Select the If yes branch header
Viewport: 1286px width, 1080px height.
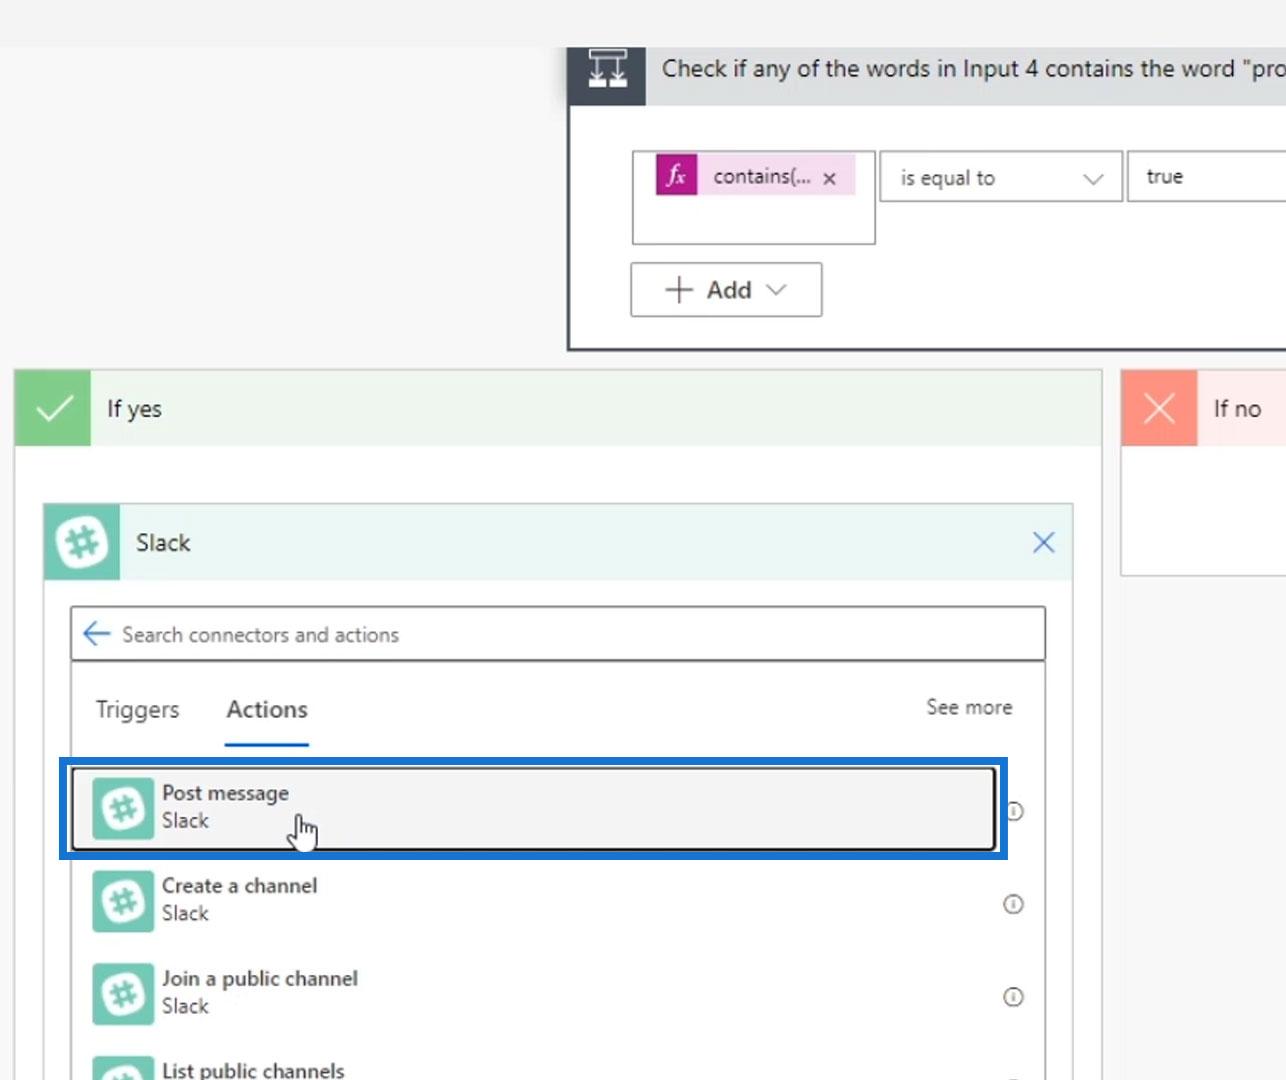coord(558,408)
